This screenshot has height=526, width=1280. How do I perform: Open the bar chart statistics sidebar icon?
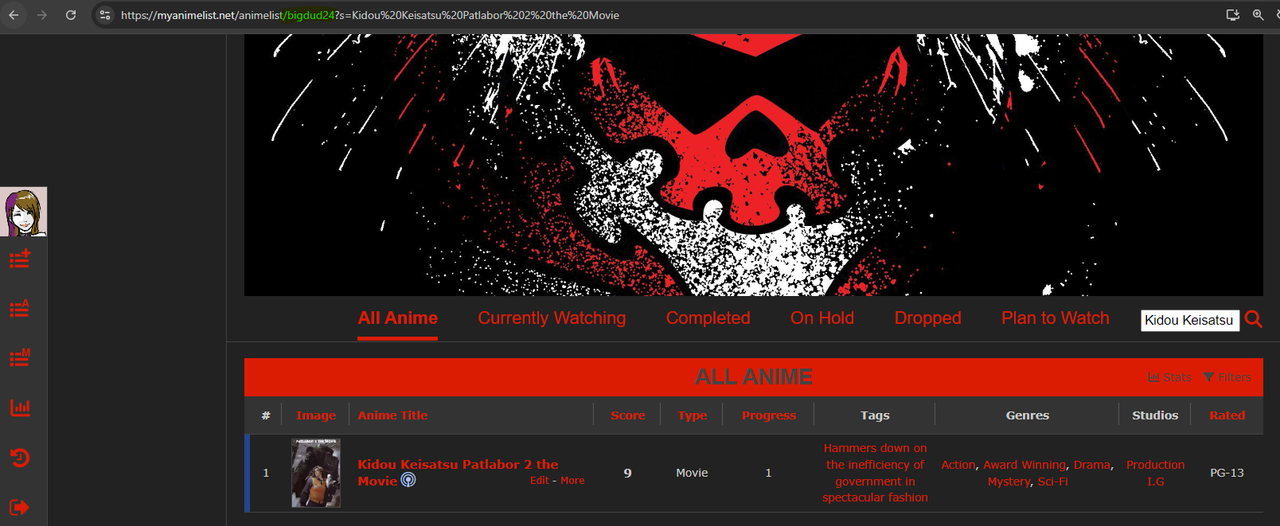tap(20, 408)
